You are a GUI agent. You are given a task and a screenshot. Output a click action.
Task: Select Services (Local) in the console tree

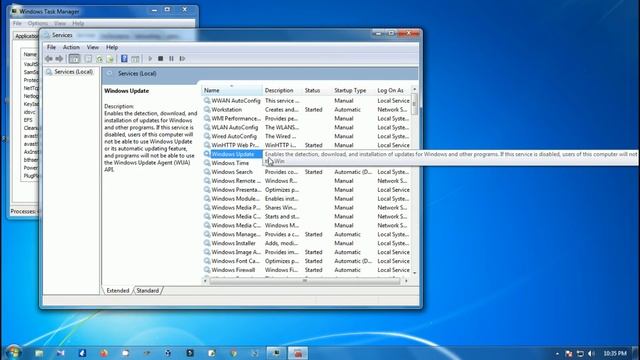73,72
